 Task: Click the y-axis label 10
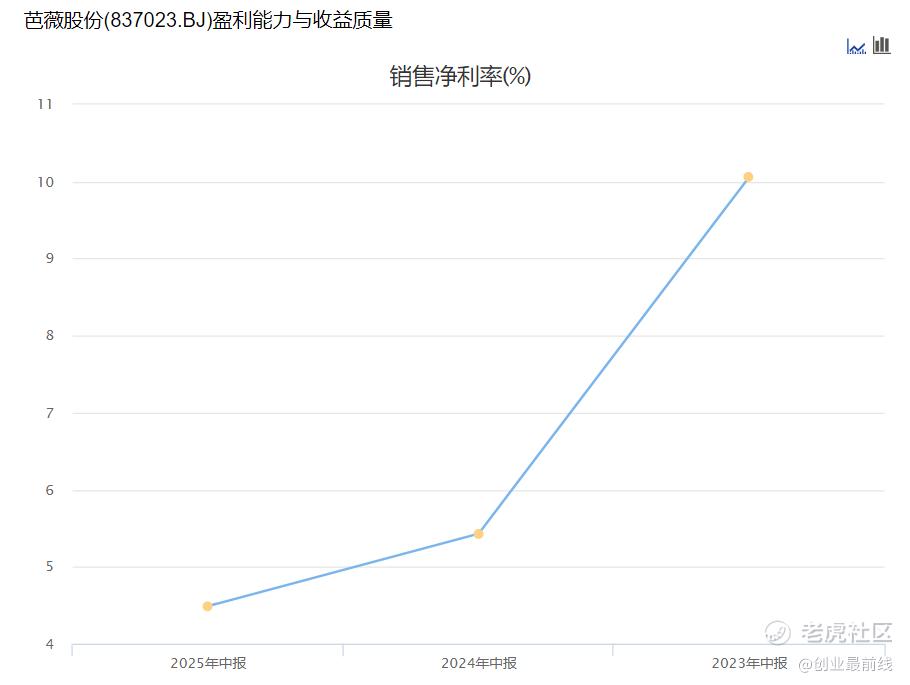click(x=45, y=182)
